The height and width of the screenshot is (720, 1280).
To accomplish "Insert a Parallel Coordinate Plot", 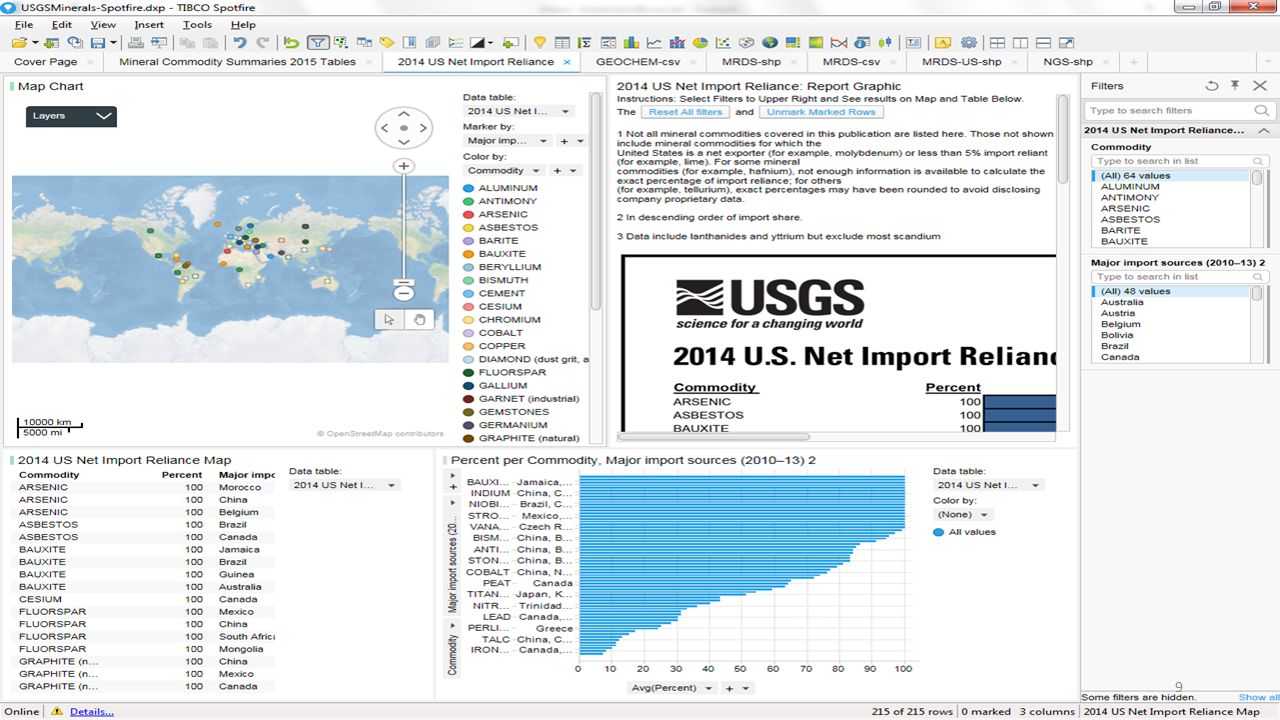I will (x=838, y=43).
